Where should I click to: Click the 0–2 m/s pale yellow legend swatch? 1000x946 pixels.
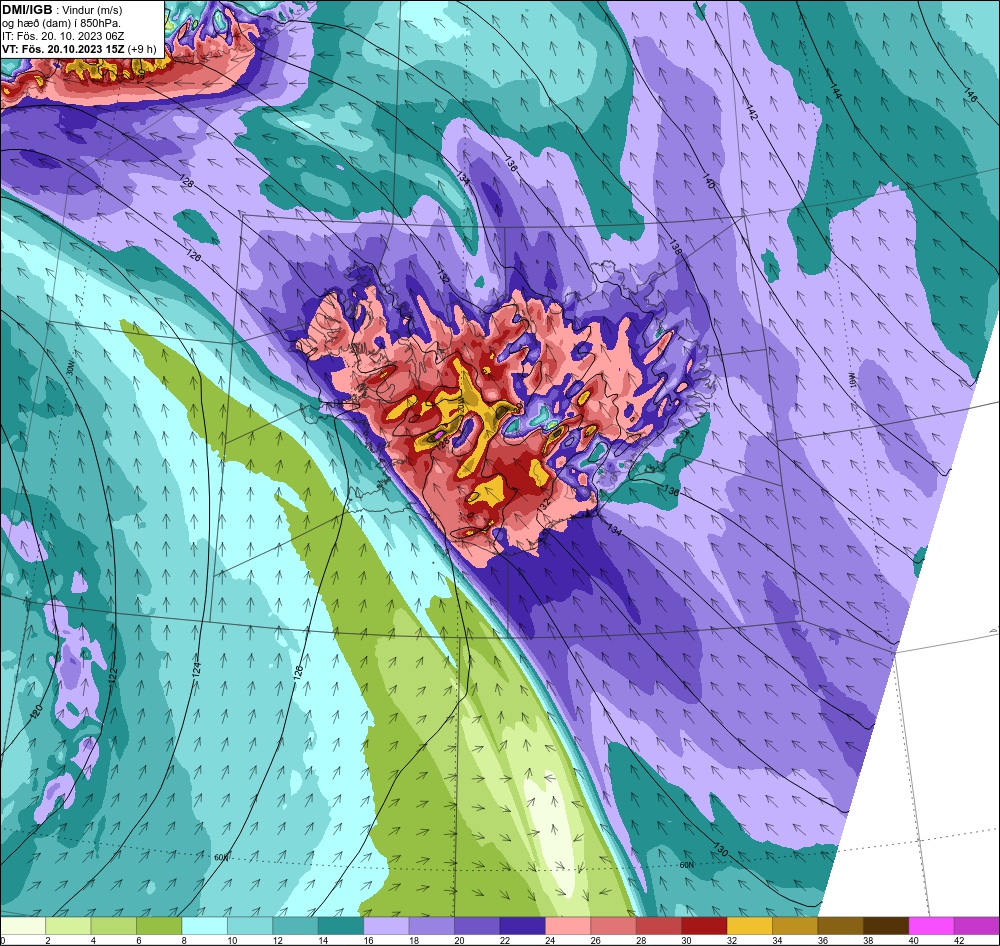coord(23,926)
